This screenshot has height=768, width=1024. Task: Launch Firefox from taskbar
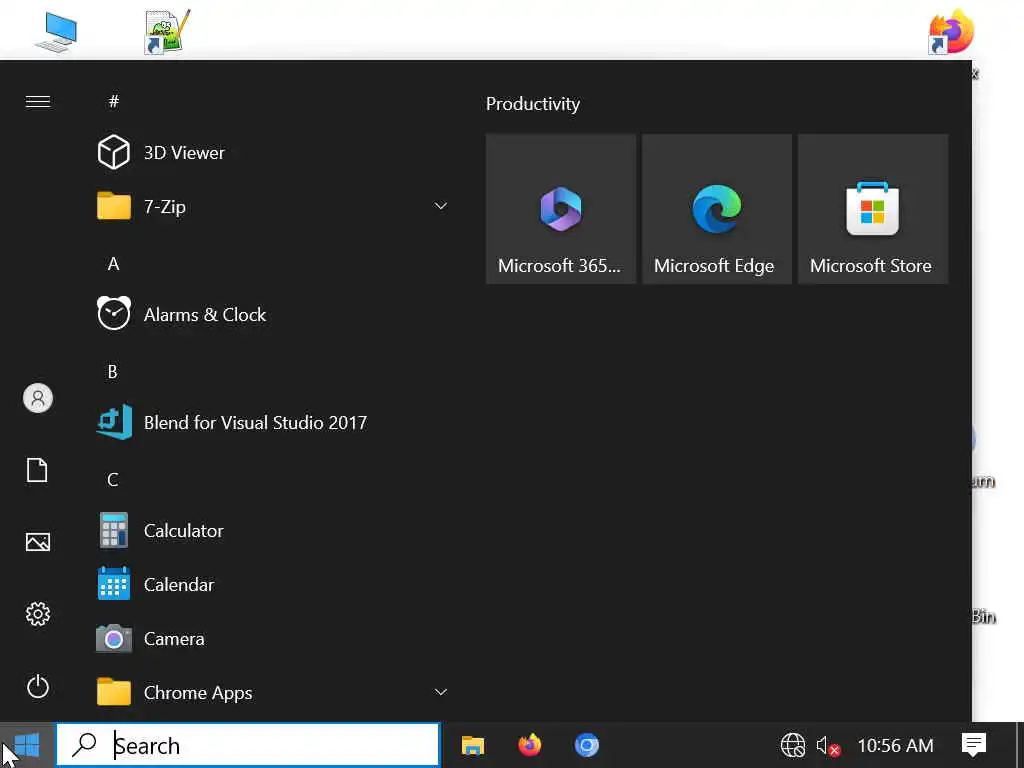tap(530, 745)
